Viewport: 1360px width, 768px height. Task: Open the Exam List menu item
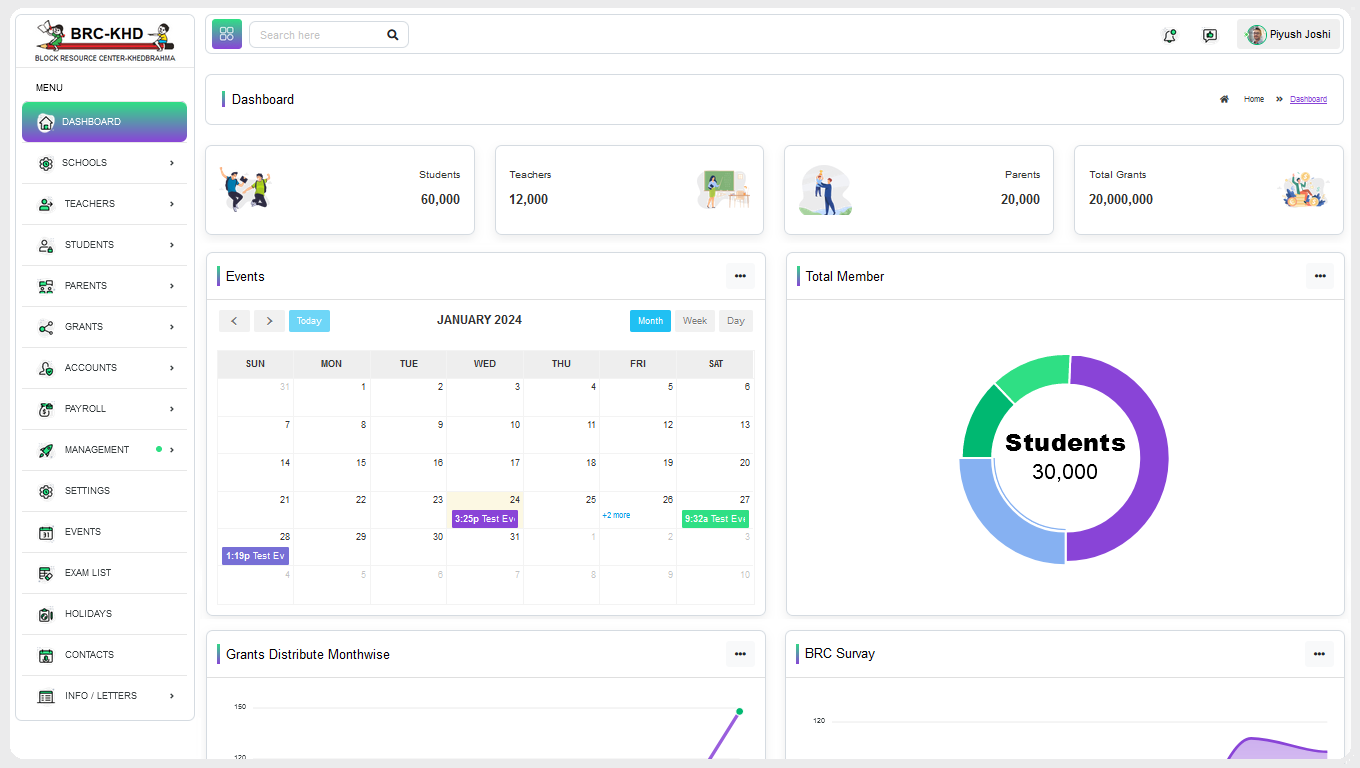88,573
